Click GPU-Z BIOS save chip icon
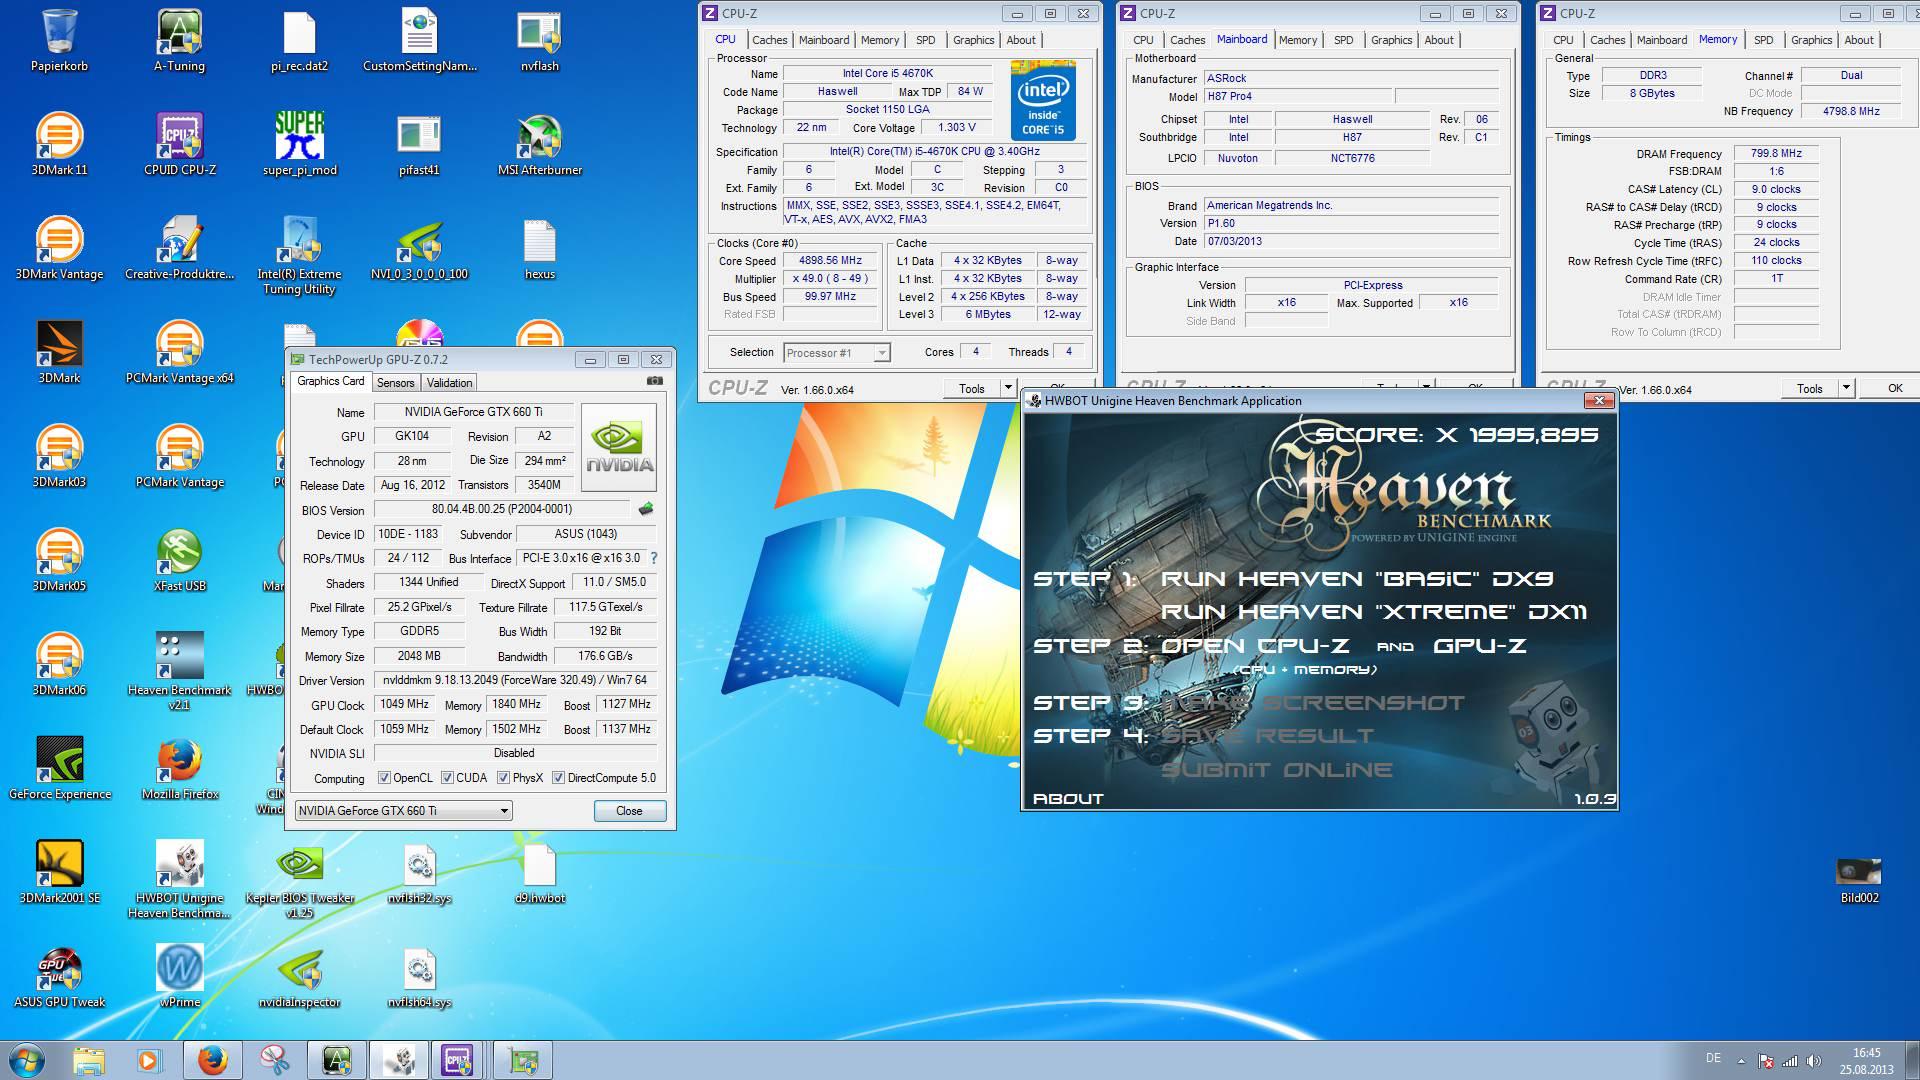Image resolution: width=1920 pixels, height=1080 pixels. [x=646, y=509]
